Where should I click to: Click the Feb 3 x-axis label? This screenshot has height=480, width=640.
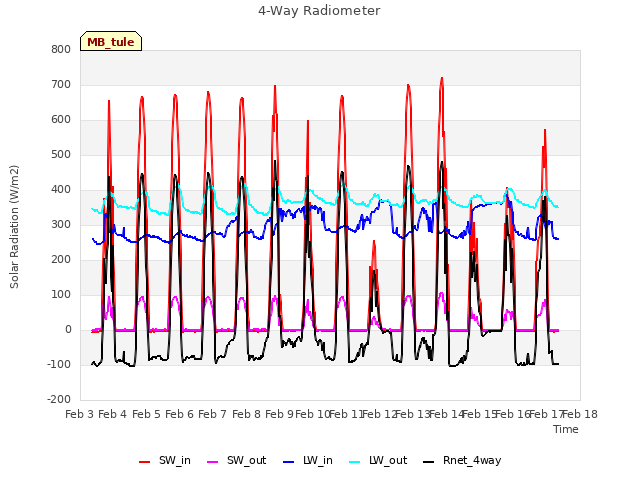tap(80, 414)
